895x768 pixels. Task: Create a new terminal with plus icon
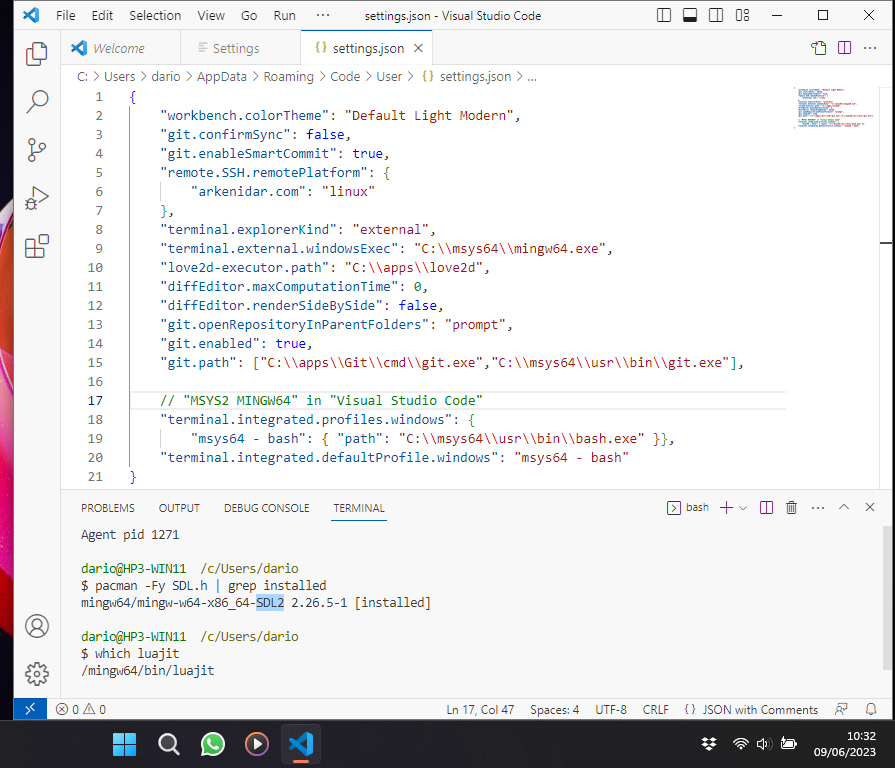726,507
